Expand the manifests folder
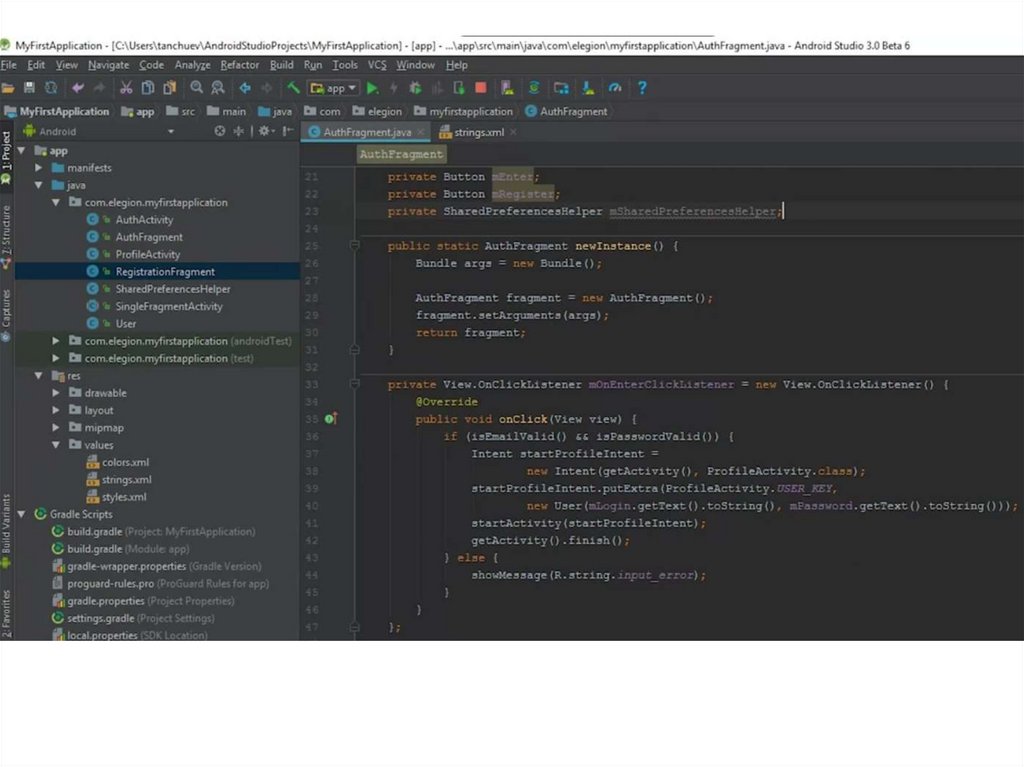1024x767 pixels. [39, 168]
